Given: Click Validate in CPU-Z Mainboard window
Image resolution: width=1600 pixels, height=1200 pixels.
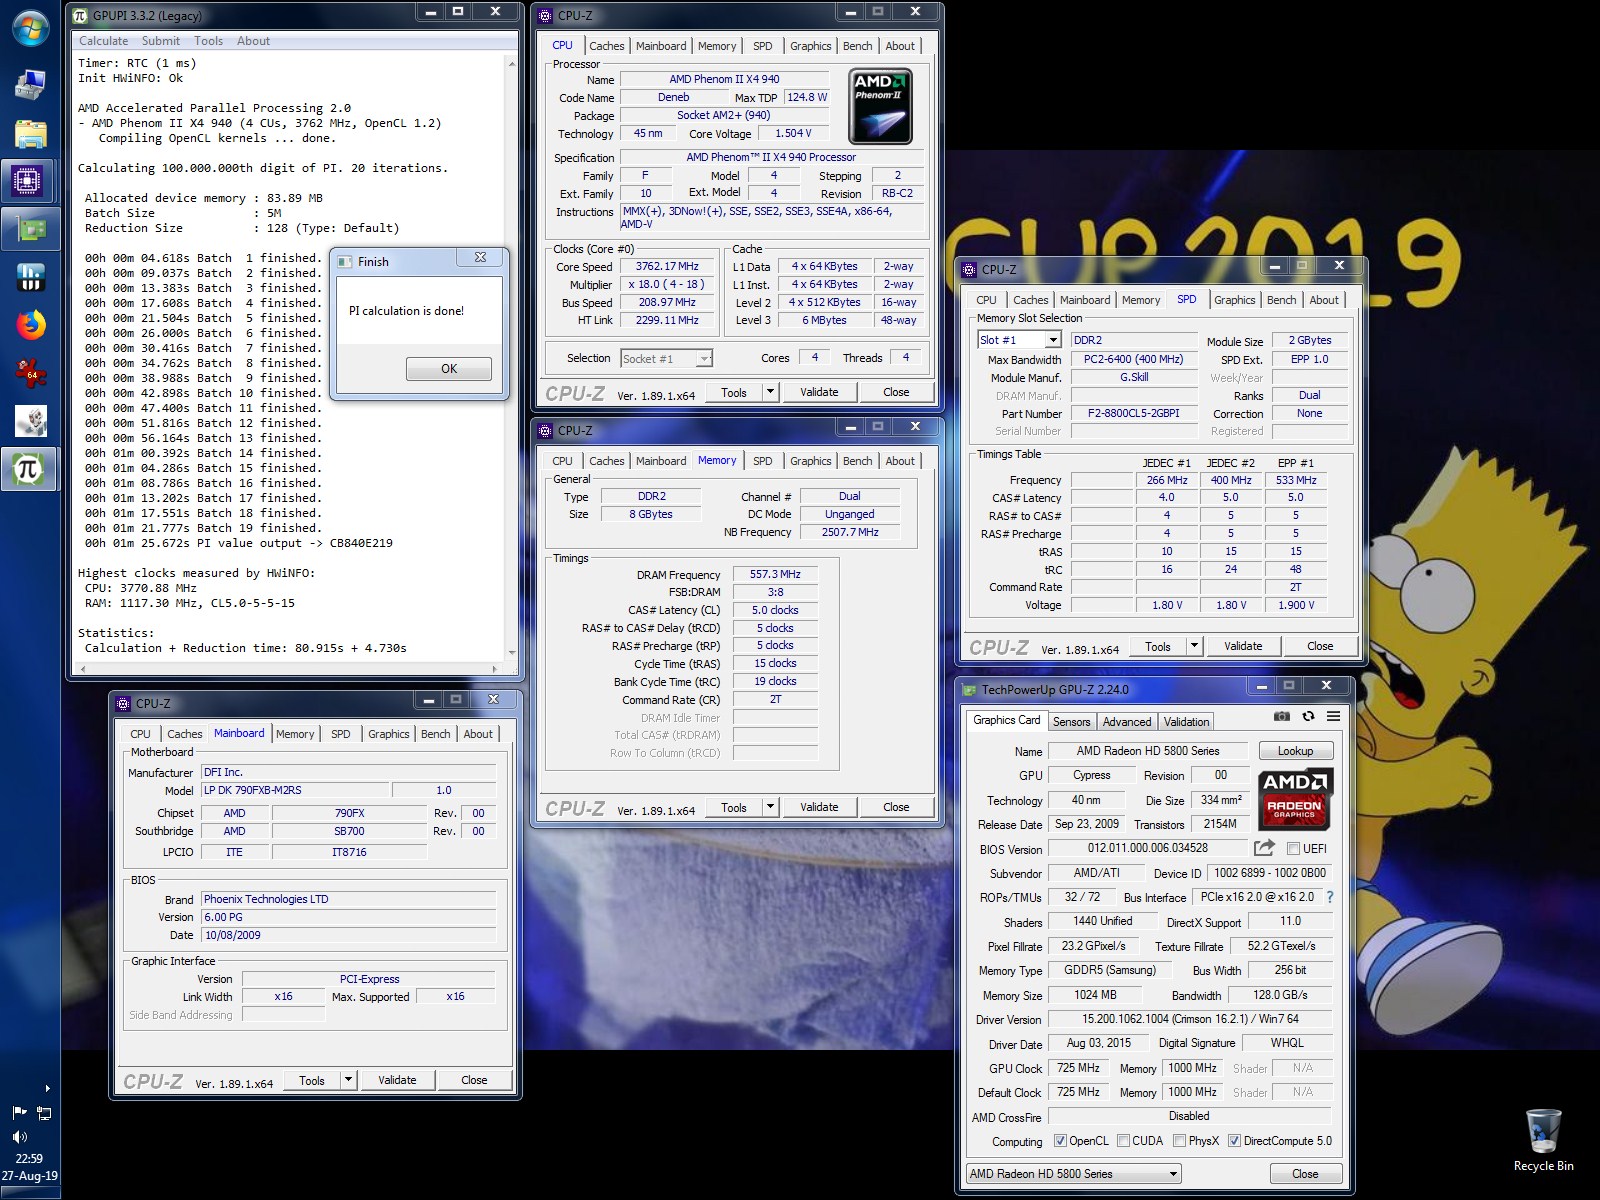Looking at the screenshot, I should point(397,1080).
